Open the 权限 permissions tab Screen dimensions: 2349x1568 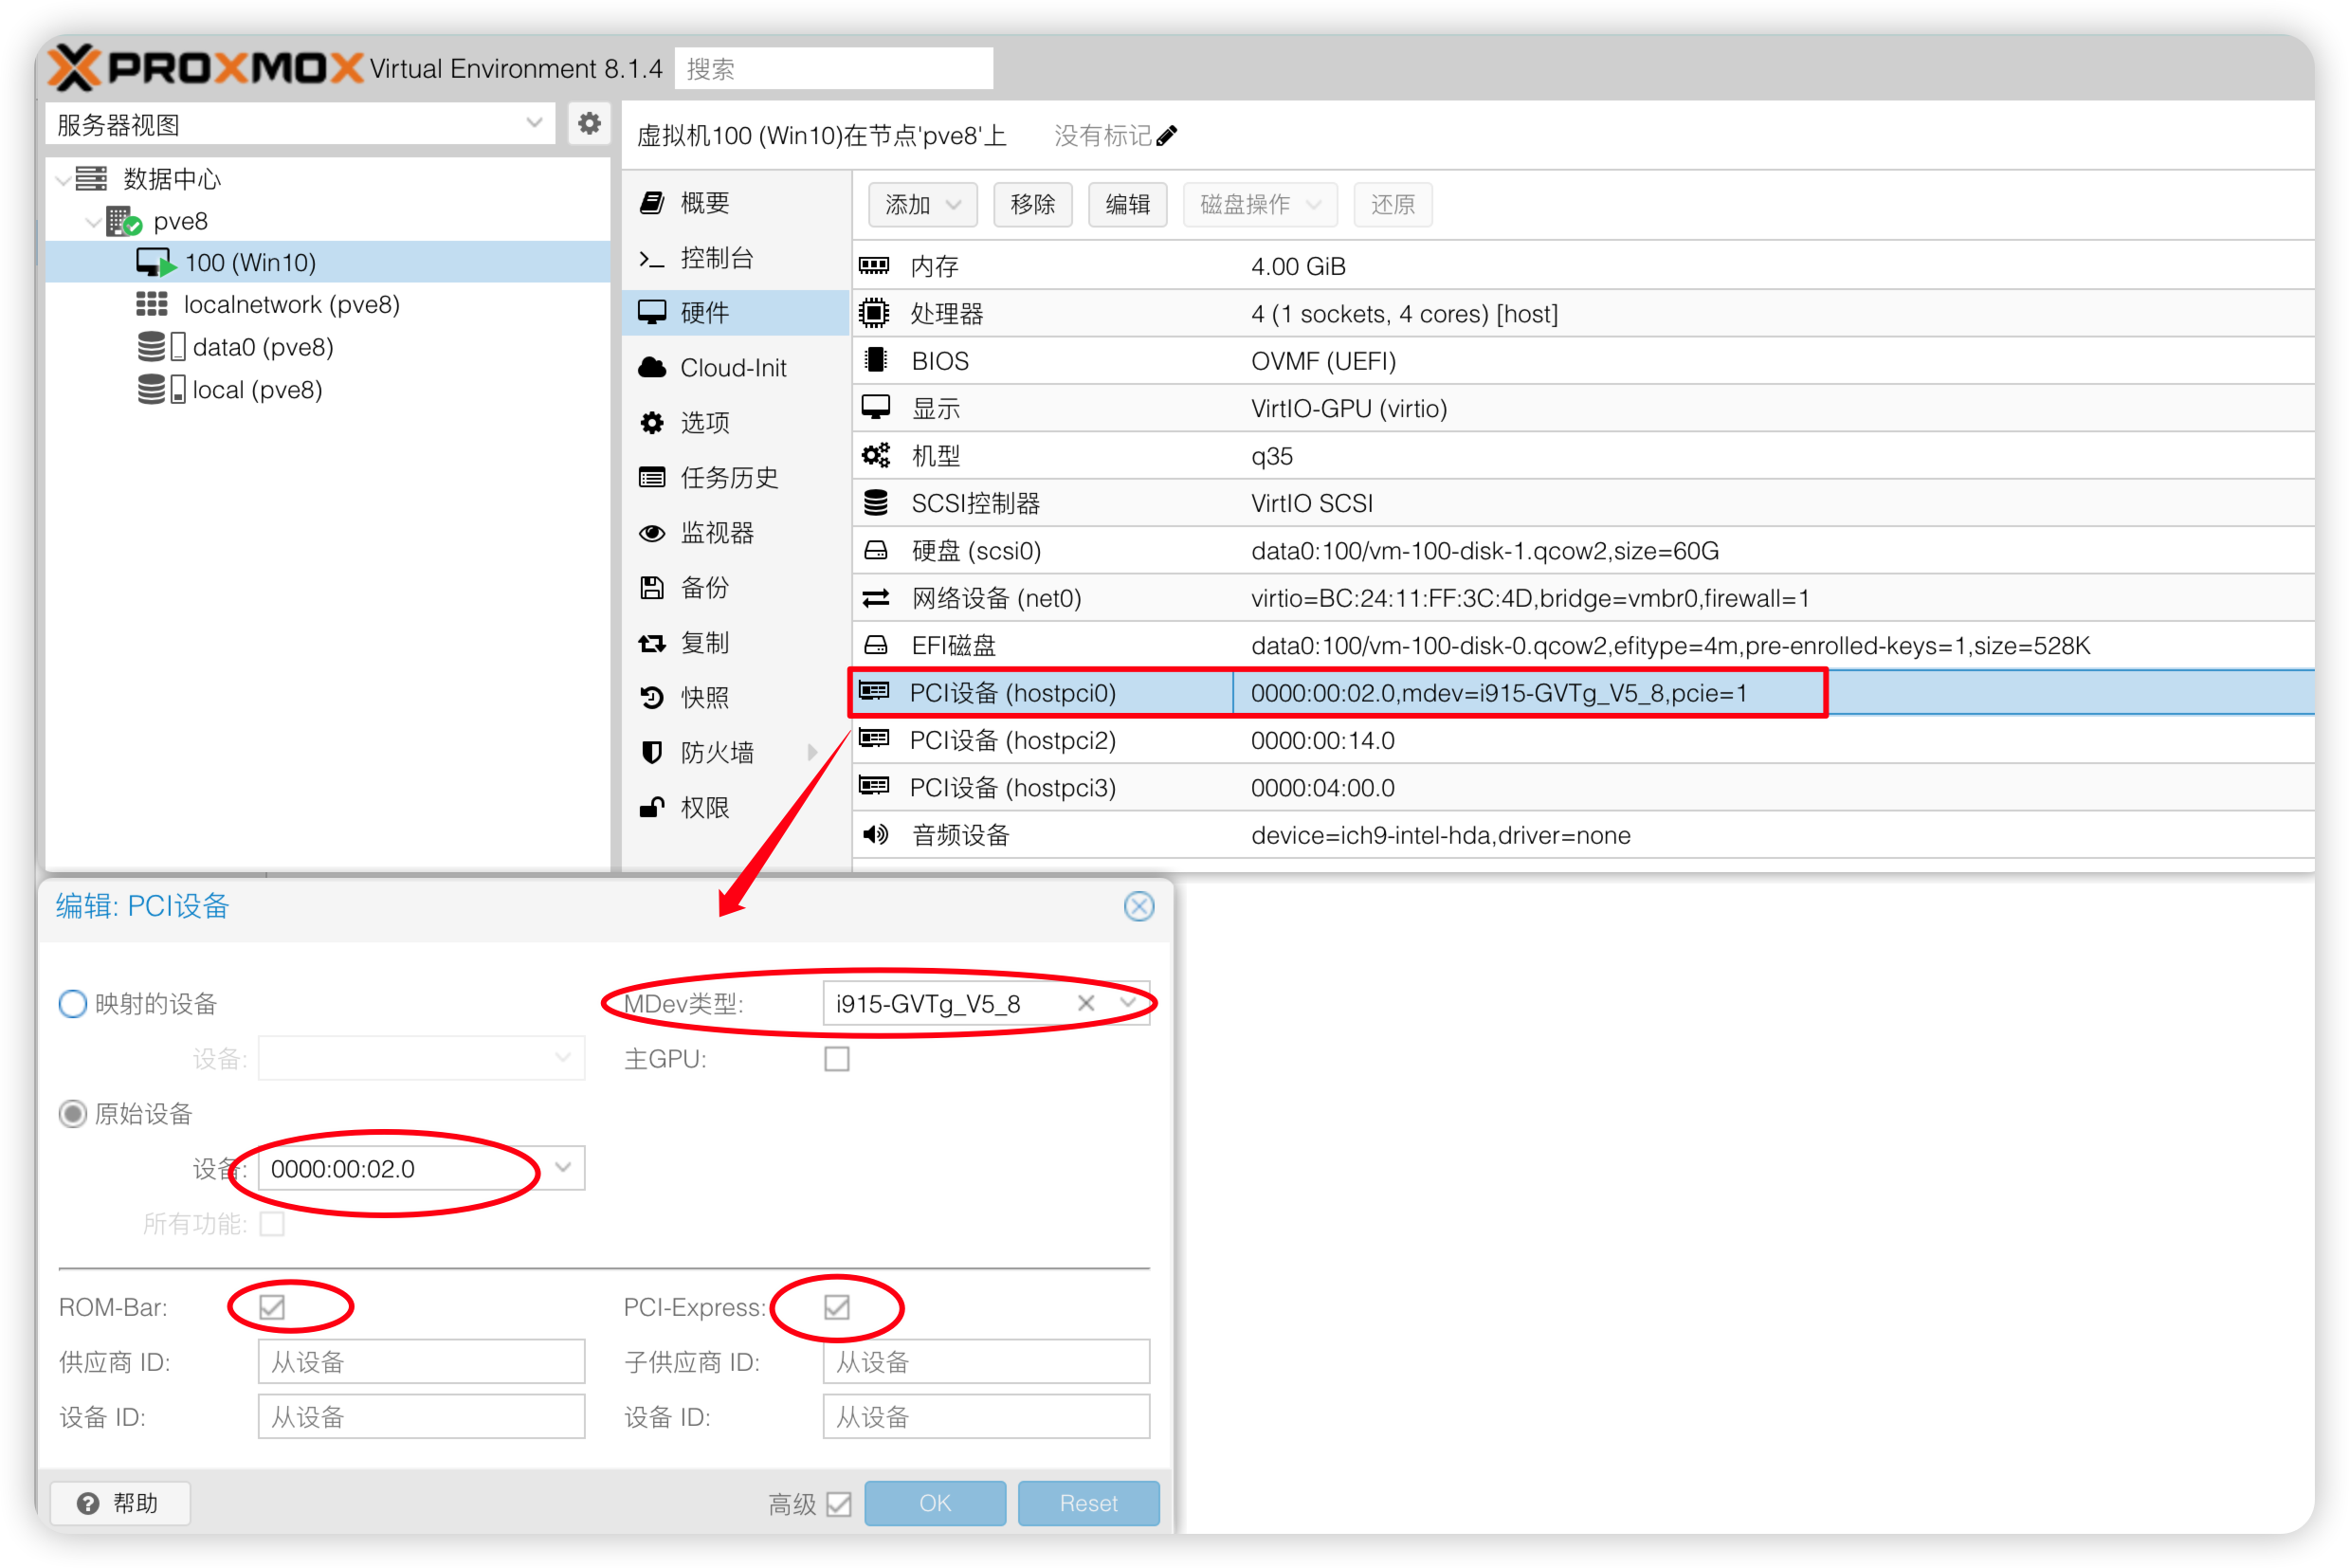point(736,807)
